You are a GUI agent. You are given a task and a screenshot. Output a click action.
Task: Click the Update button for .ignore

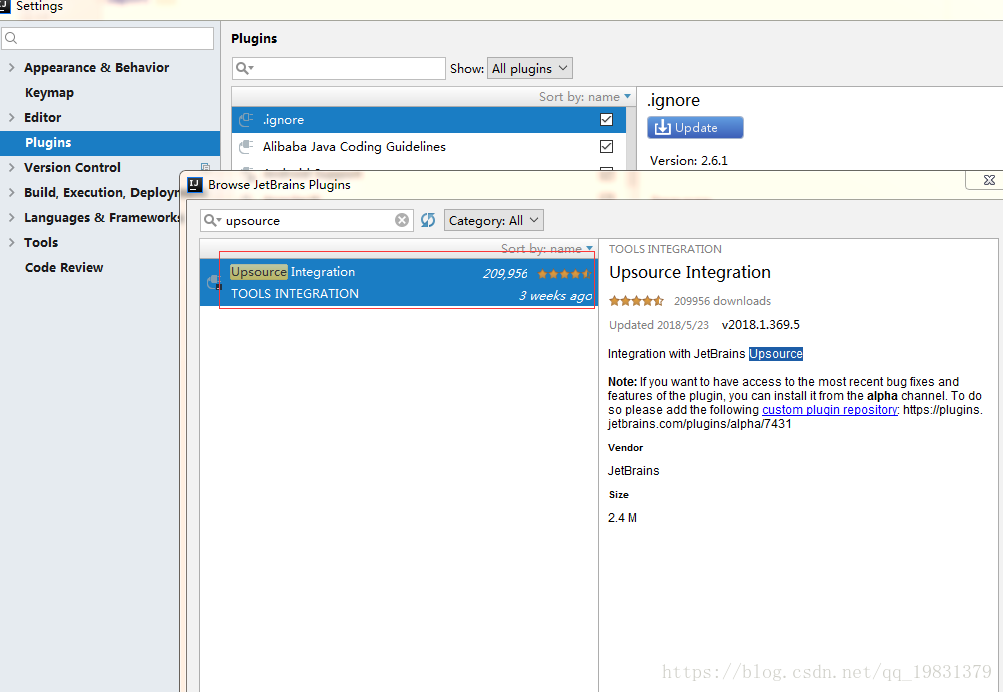point(695,127)
